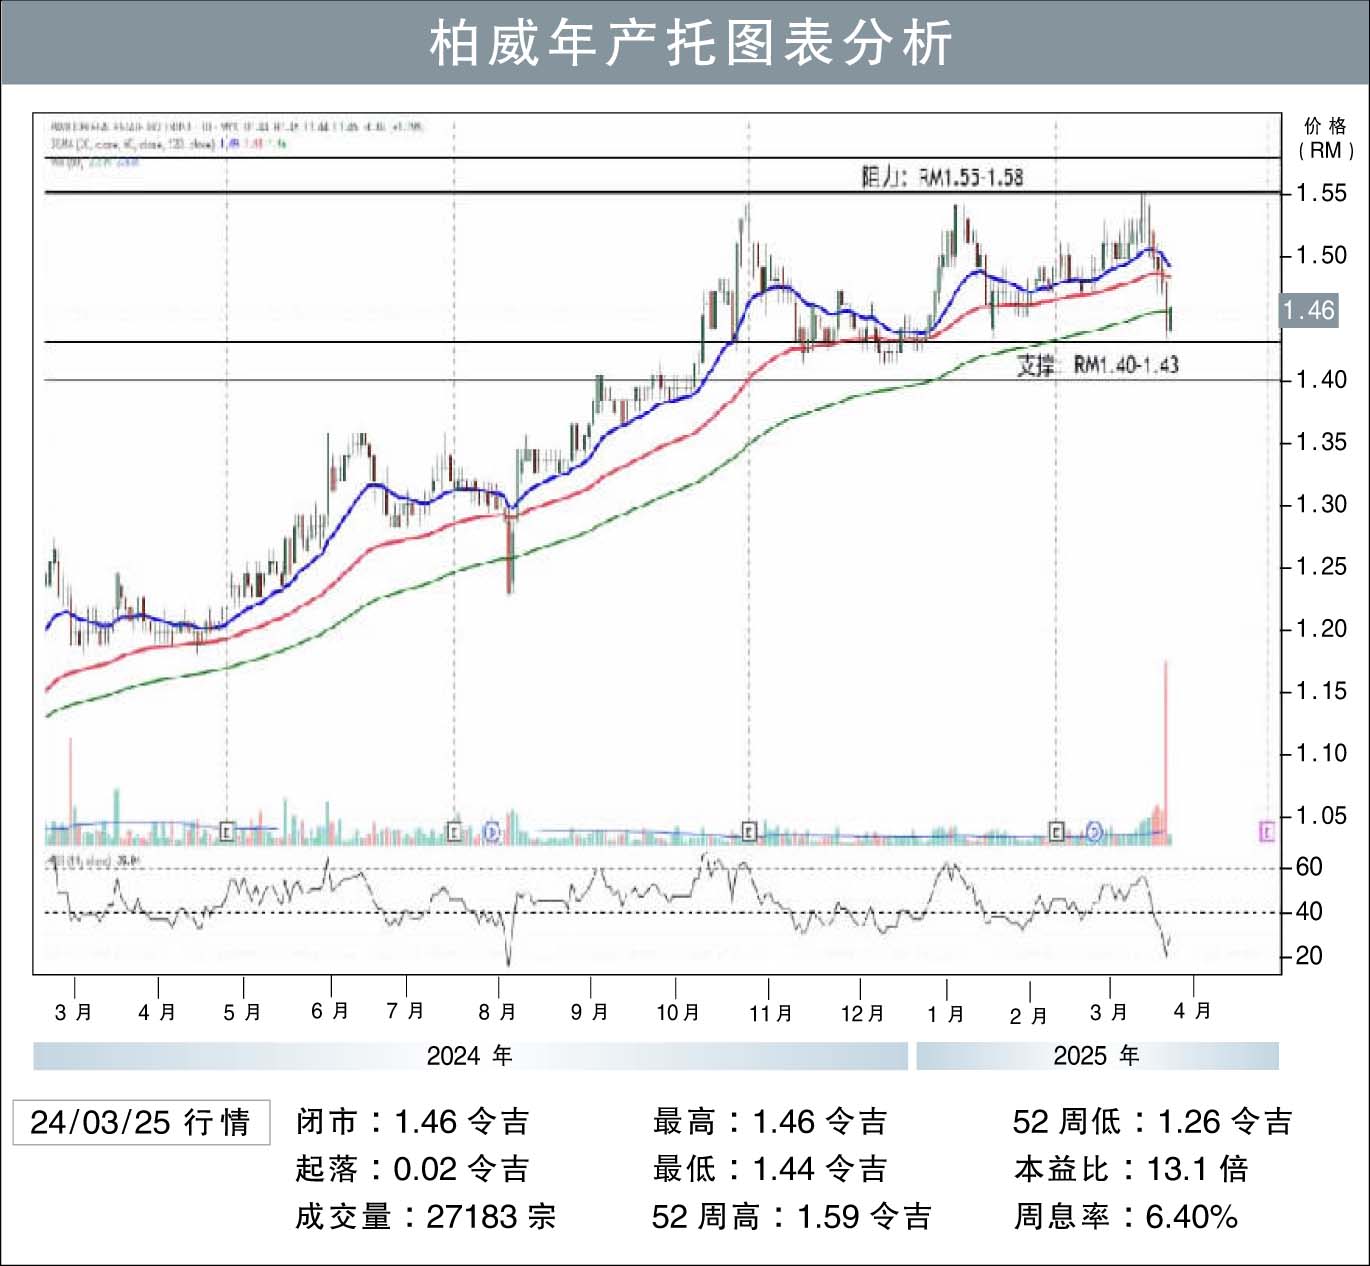This screenshot has width=1370, height=1266.
Task: Click the 2025 年 year bar
Action: tap(1097, 1056)
